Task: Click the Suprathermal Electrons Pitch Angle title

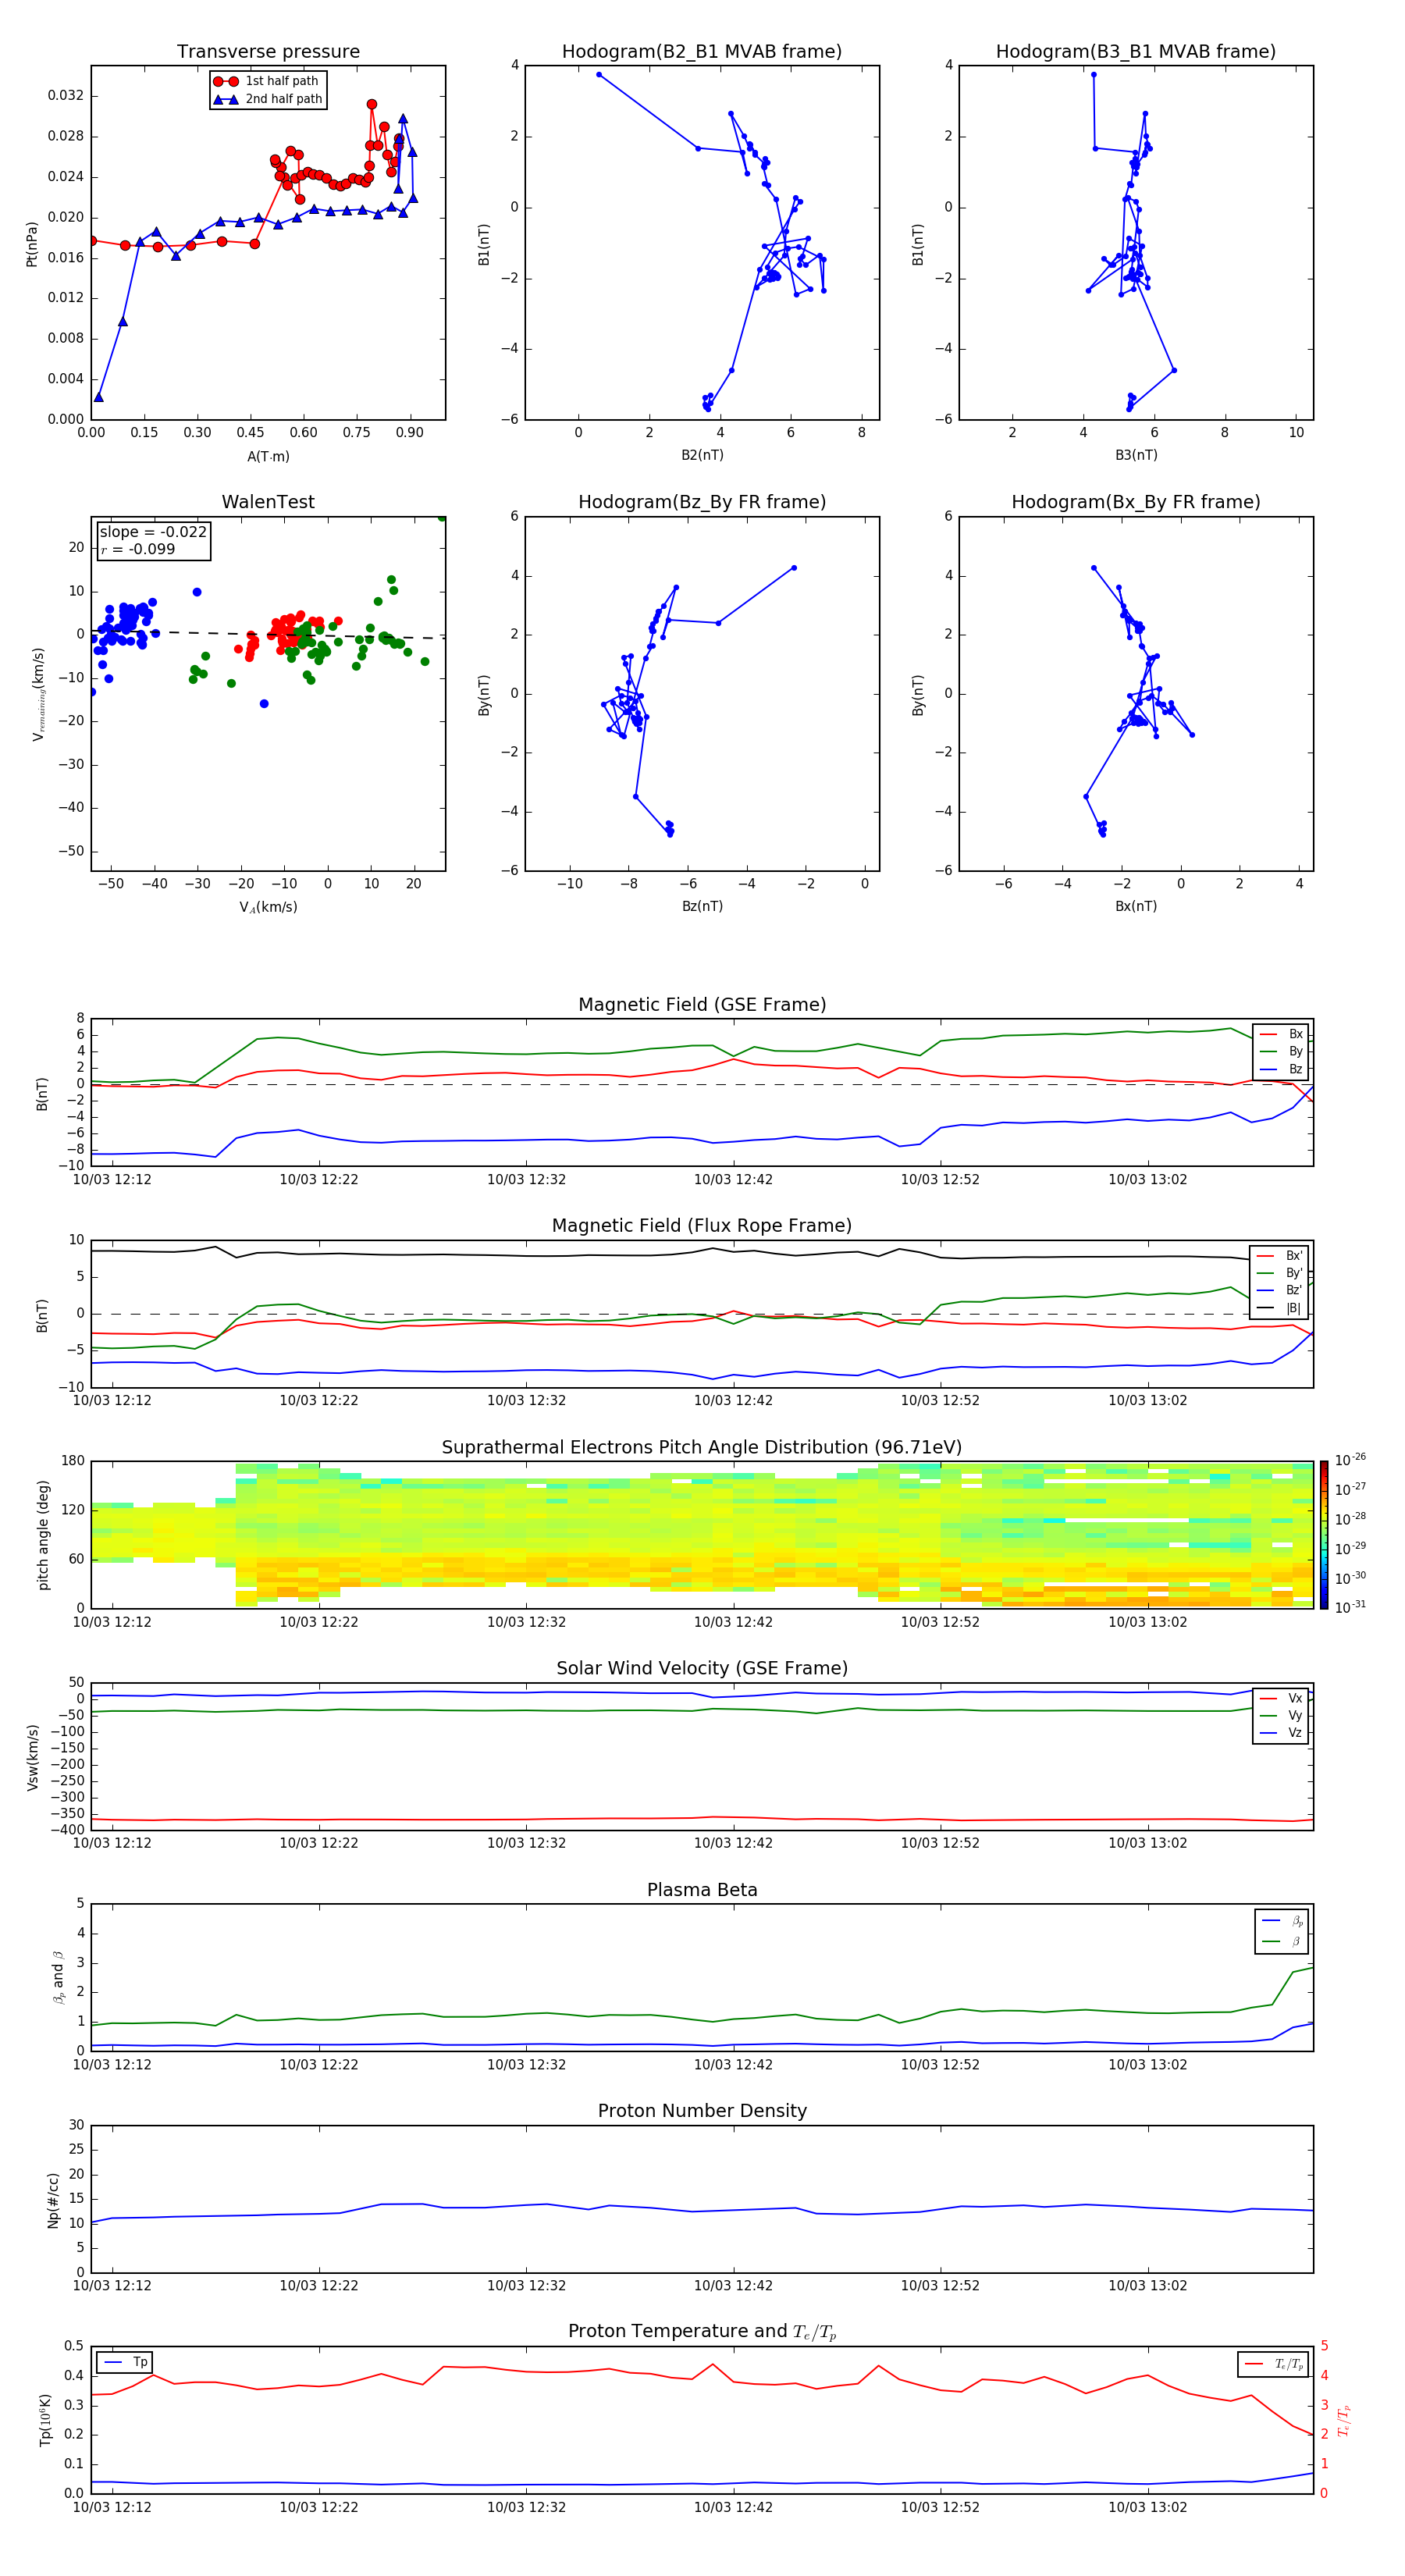Action: point(702,1447)
